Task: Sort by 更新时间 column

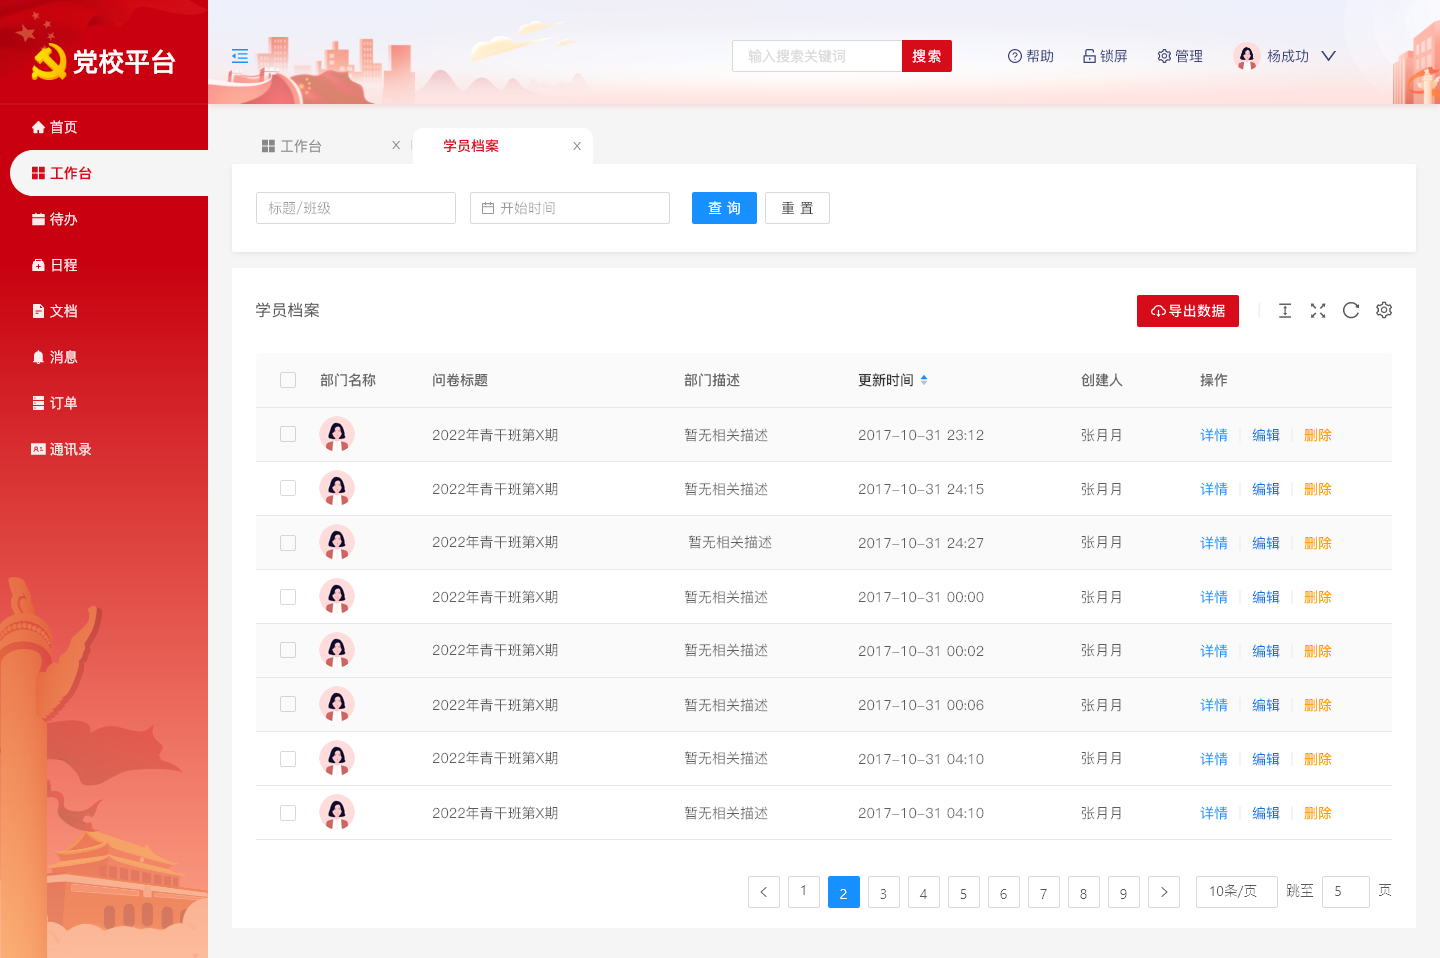Action: 924,380
